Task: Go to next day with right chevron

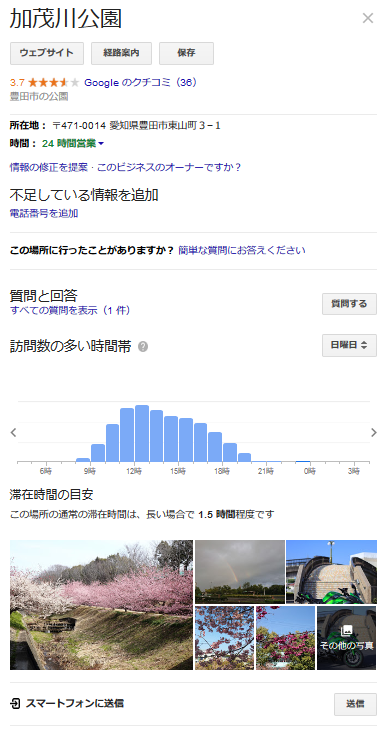Action: [x=374, y=432]
